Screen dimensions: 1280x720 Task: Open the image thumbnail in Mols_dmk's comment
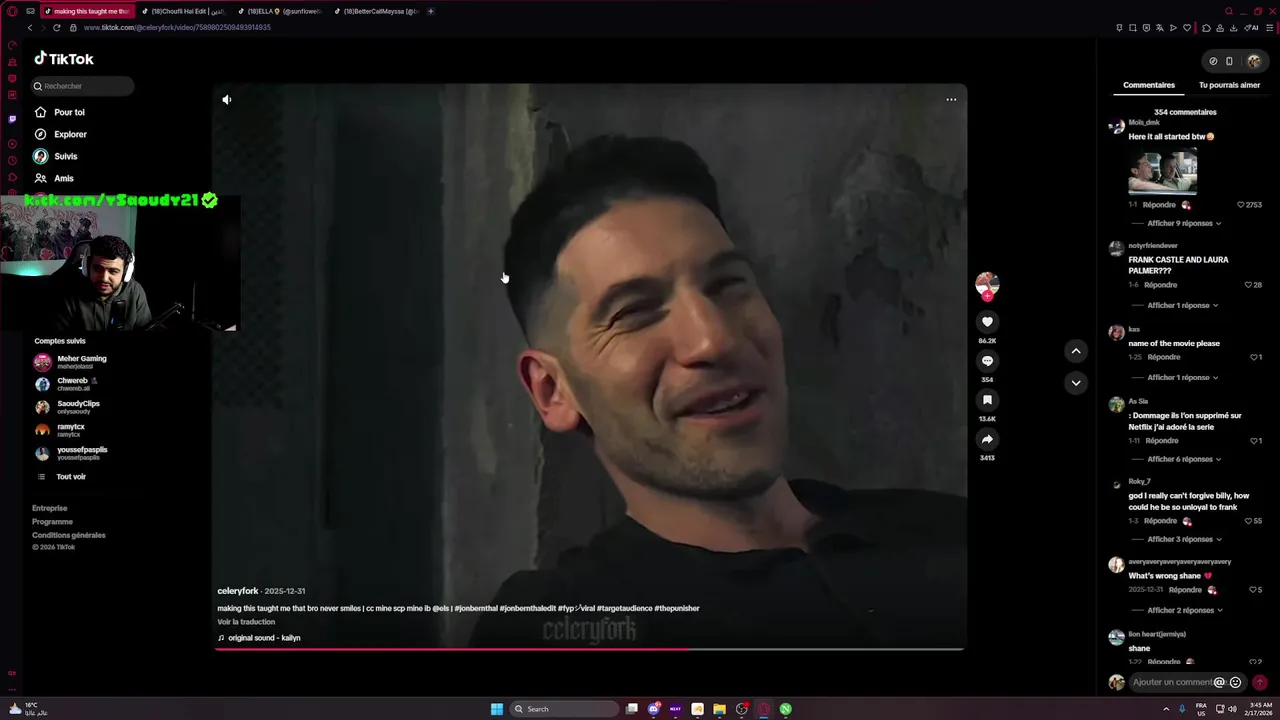(x=1162, y=171)
